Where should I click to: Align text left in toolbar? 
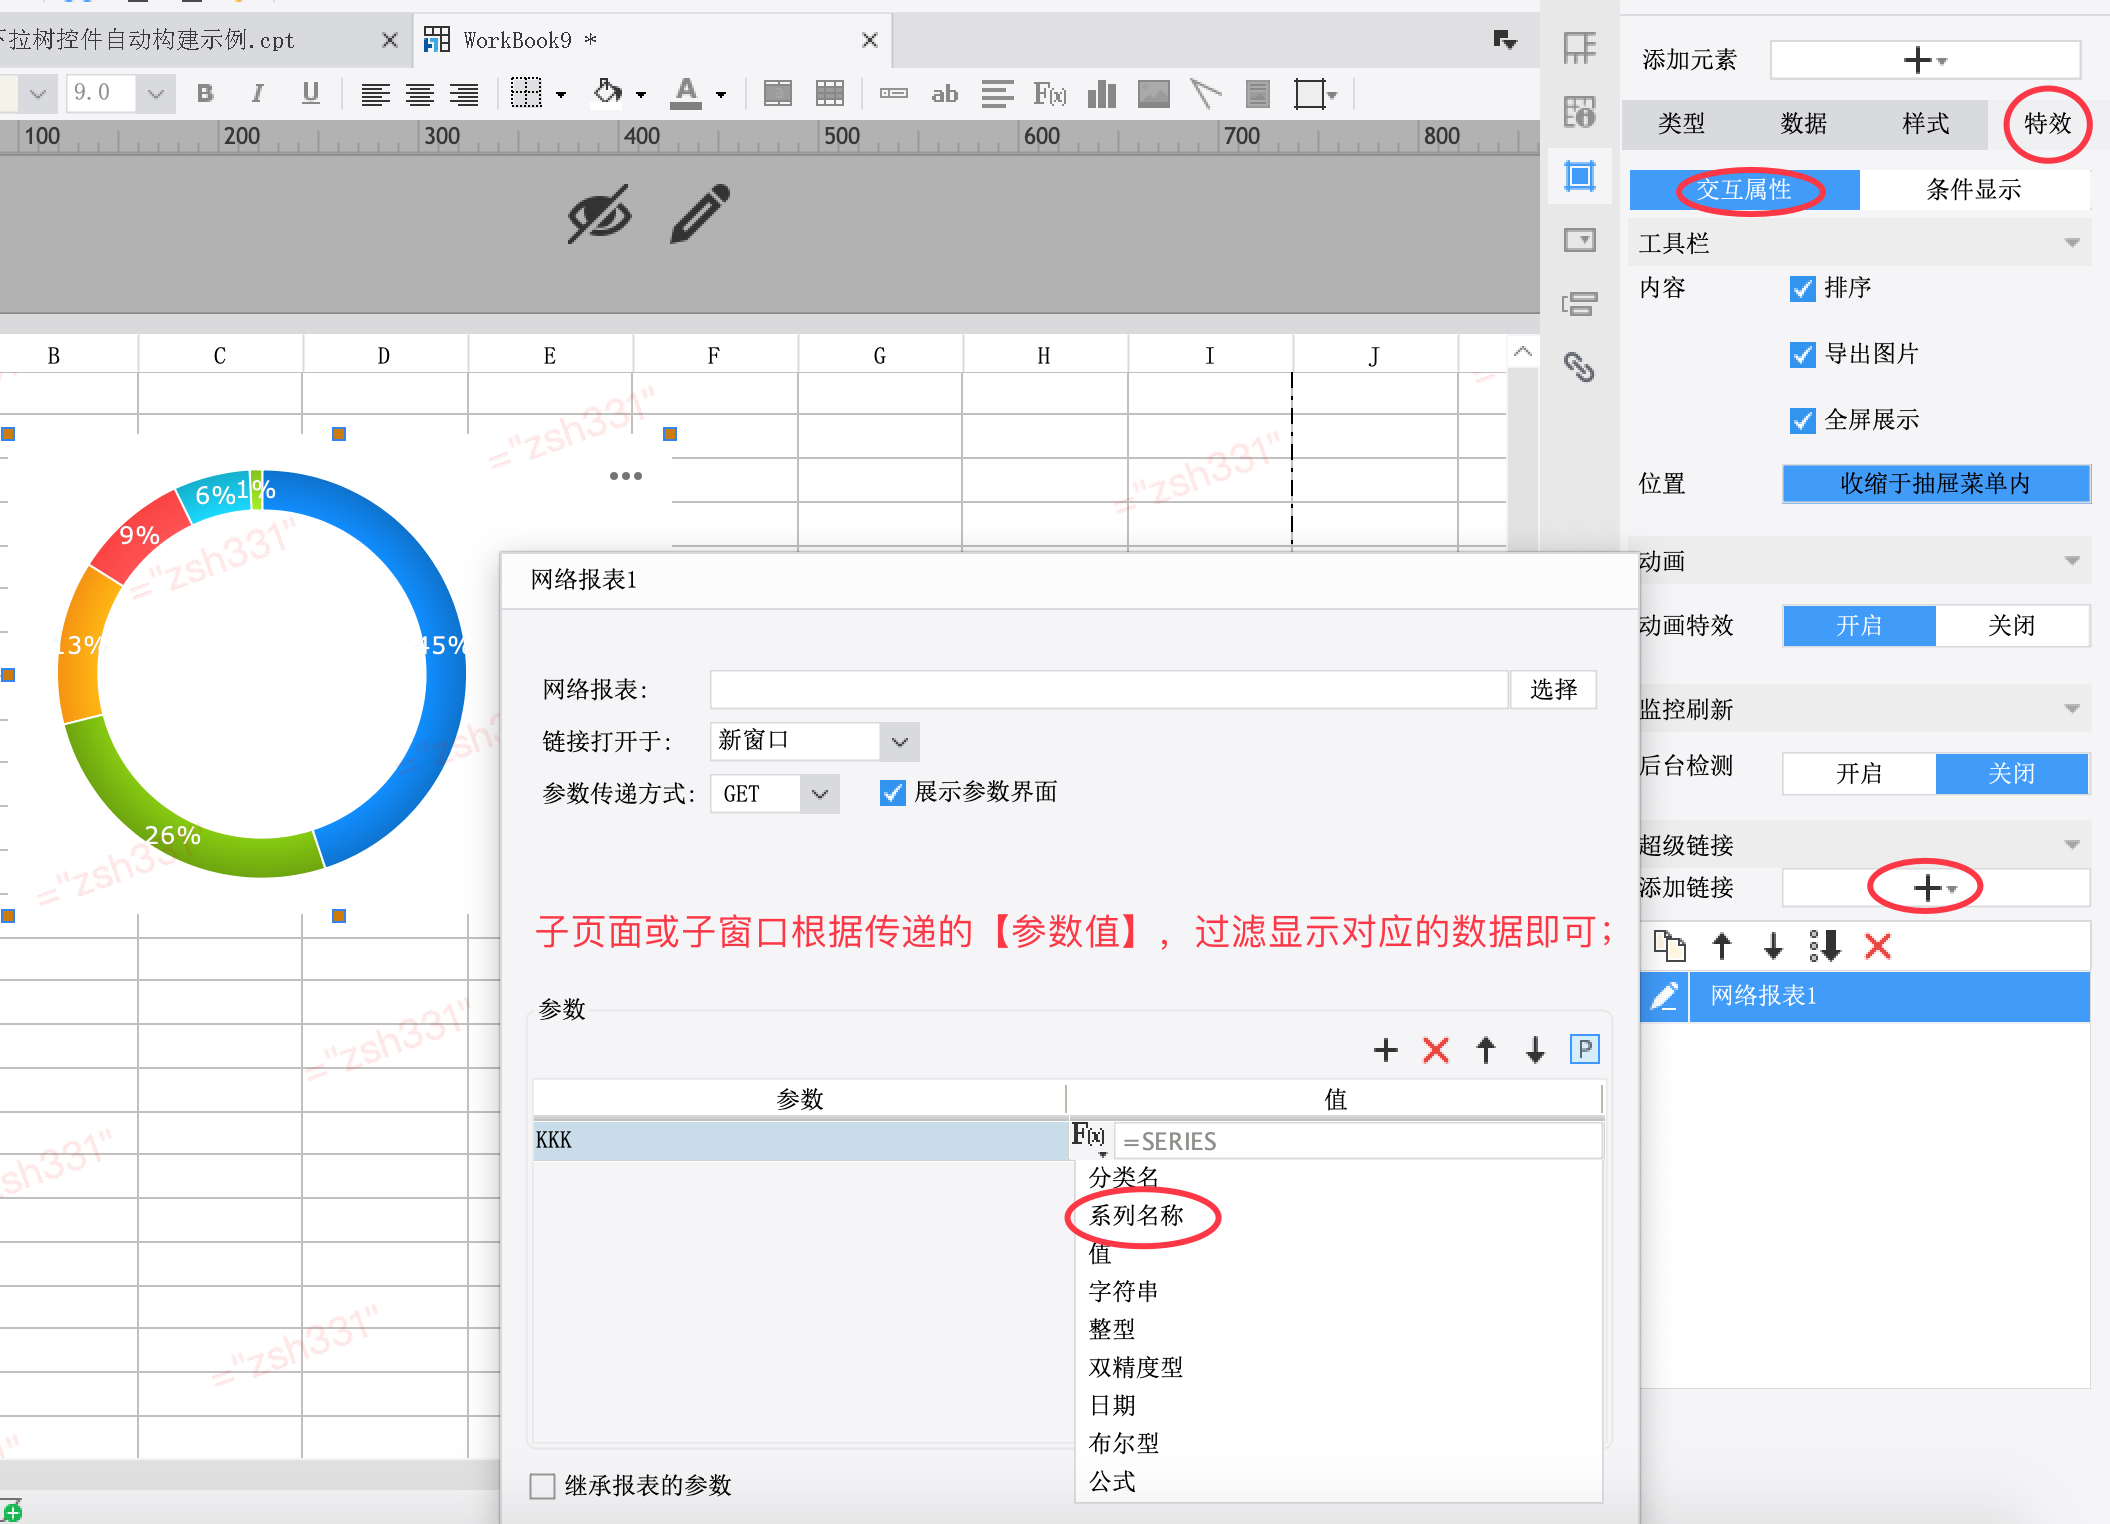(375, 95)
